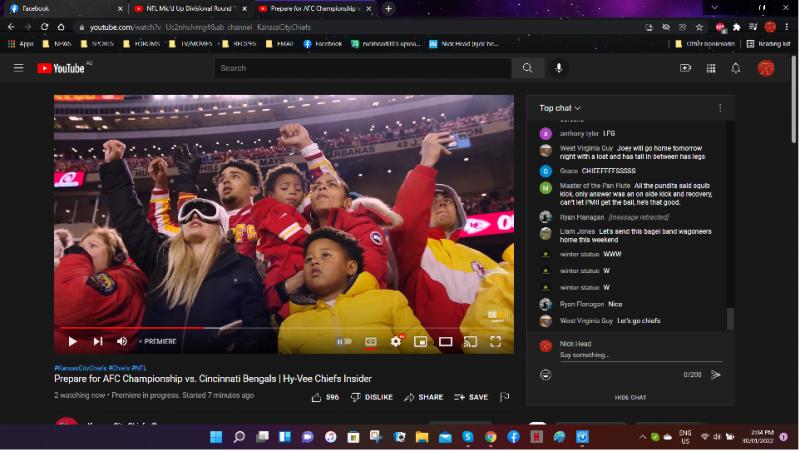Open the Chrome three-dot menu

click(x=787, y=27)
